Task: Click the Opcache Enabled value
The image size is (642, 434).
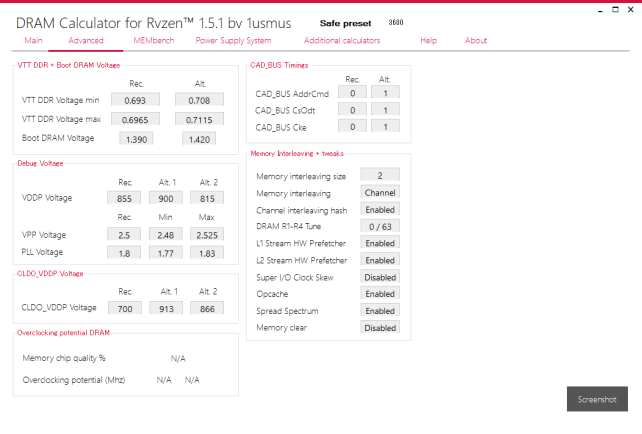Action: coord(380,293)
